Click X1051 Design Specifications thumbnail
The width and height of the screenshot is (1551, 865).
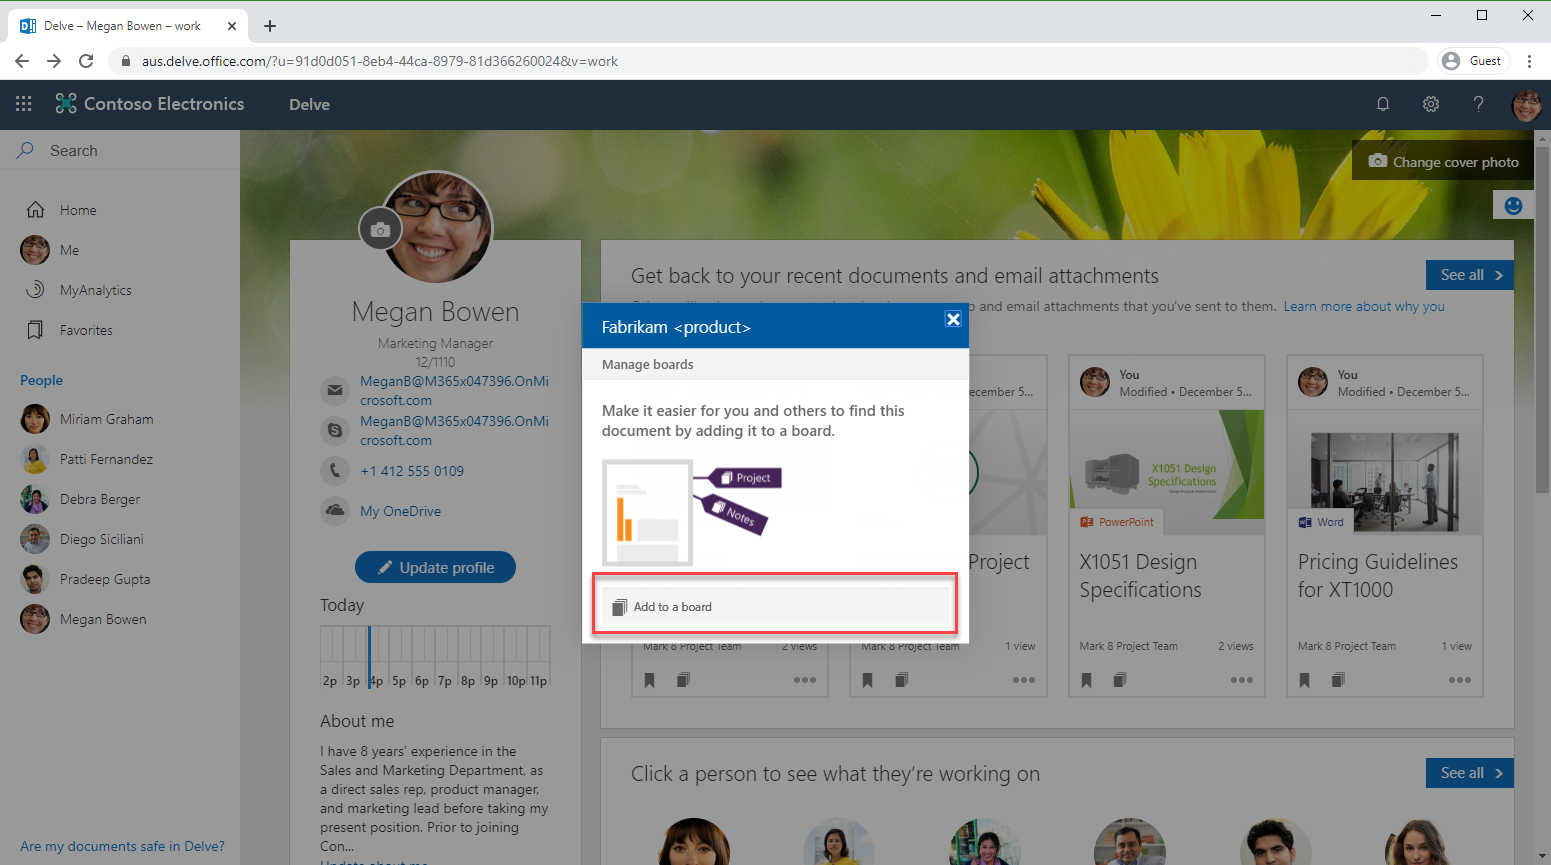coord(1166,471)
